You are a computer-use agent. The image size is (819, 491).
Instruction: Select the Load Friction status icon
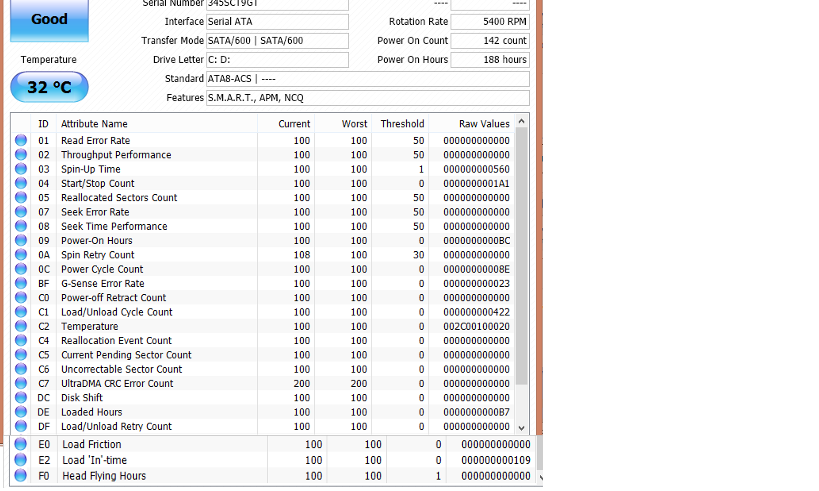(20, 444)
